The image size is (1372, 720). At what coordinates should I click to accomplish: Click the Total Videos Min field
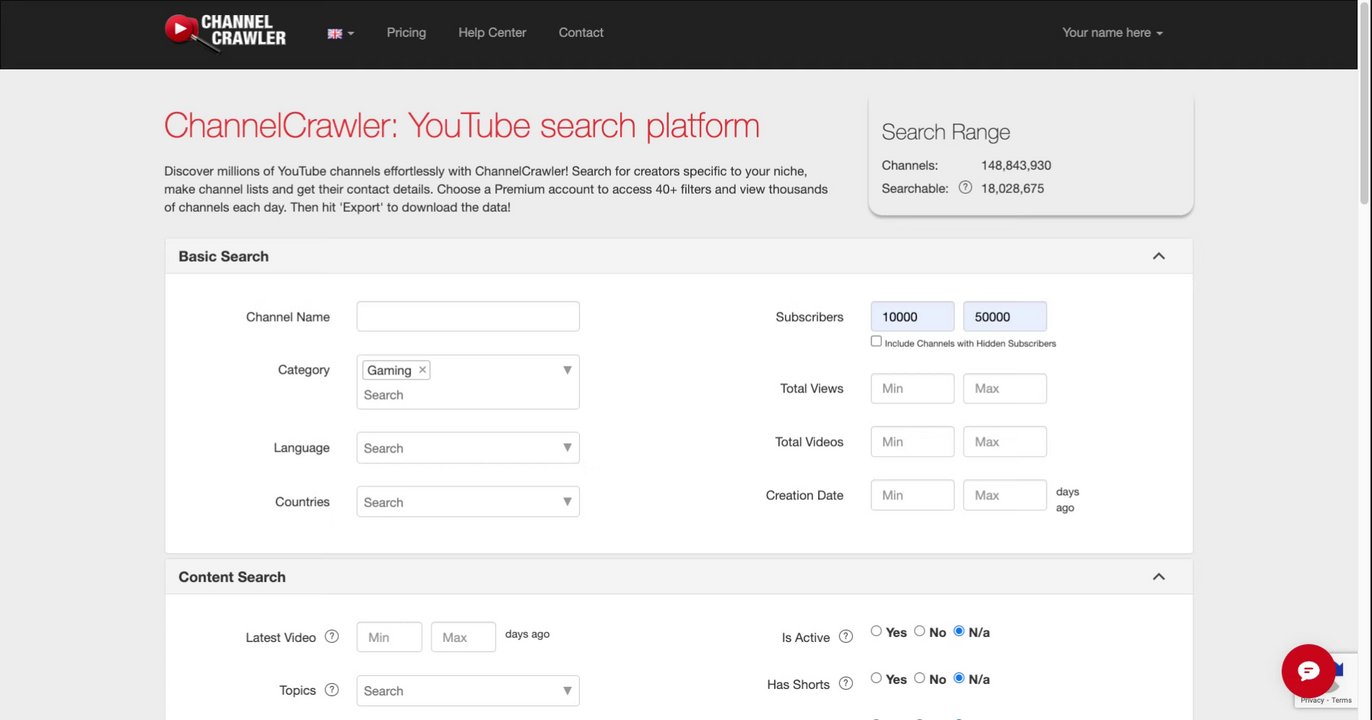click(913, 442)
